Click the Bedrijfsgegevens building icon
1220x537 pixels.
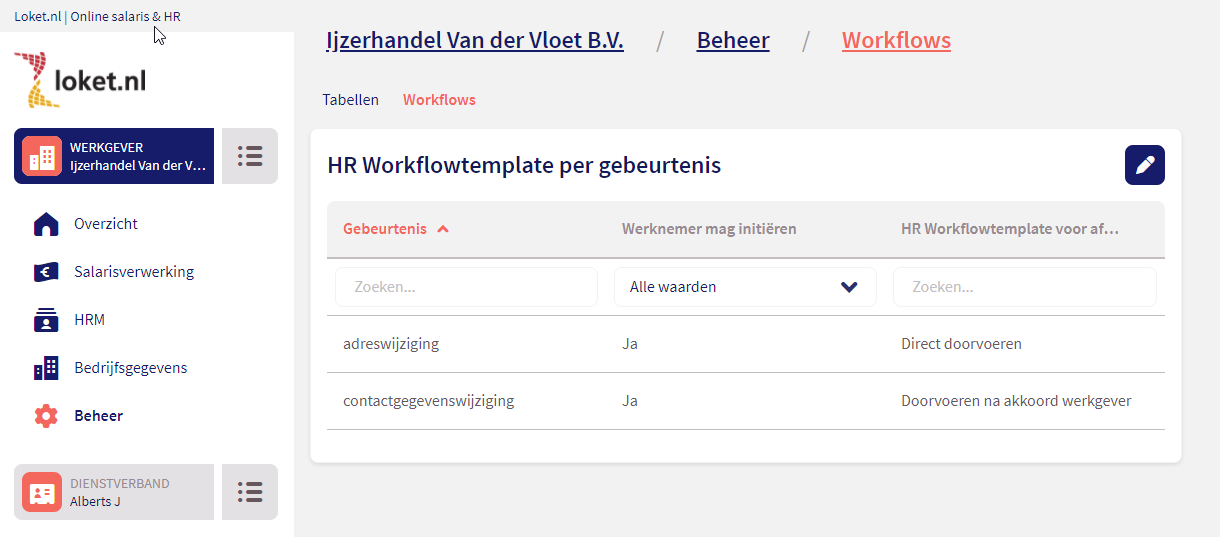(46, 368)
